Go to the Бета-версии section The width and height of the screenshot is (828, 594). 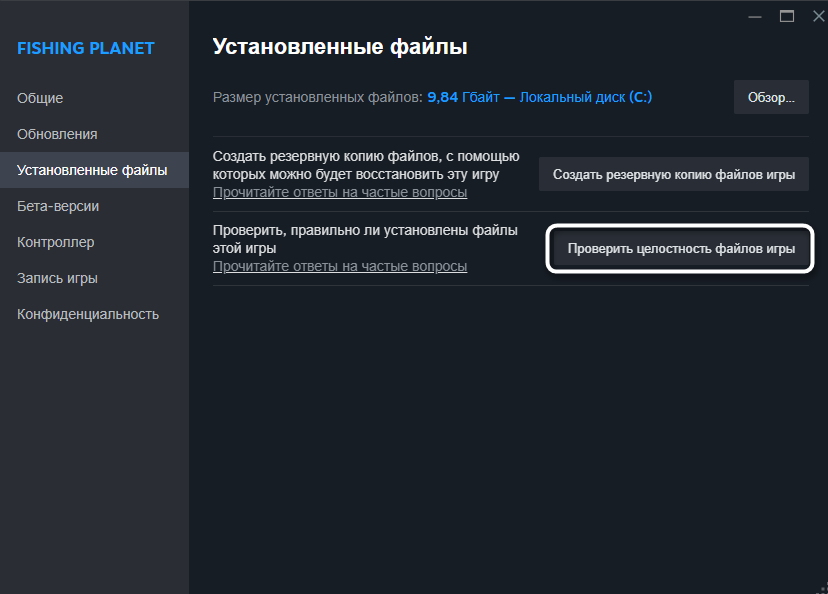tap(60, 205)
